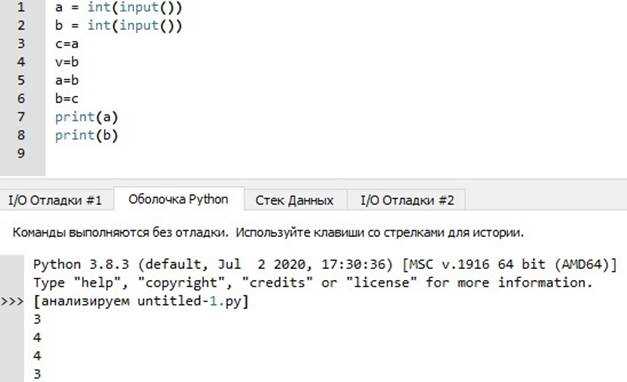The width and height of the screenshot is (627, 382).
Task: Click the '[анализируем untitled-1.py]' shell line
Action: pyautogui.click(x=141, y=301)
